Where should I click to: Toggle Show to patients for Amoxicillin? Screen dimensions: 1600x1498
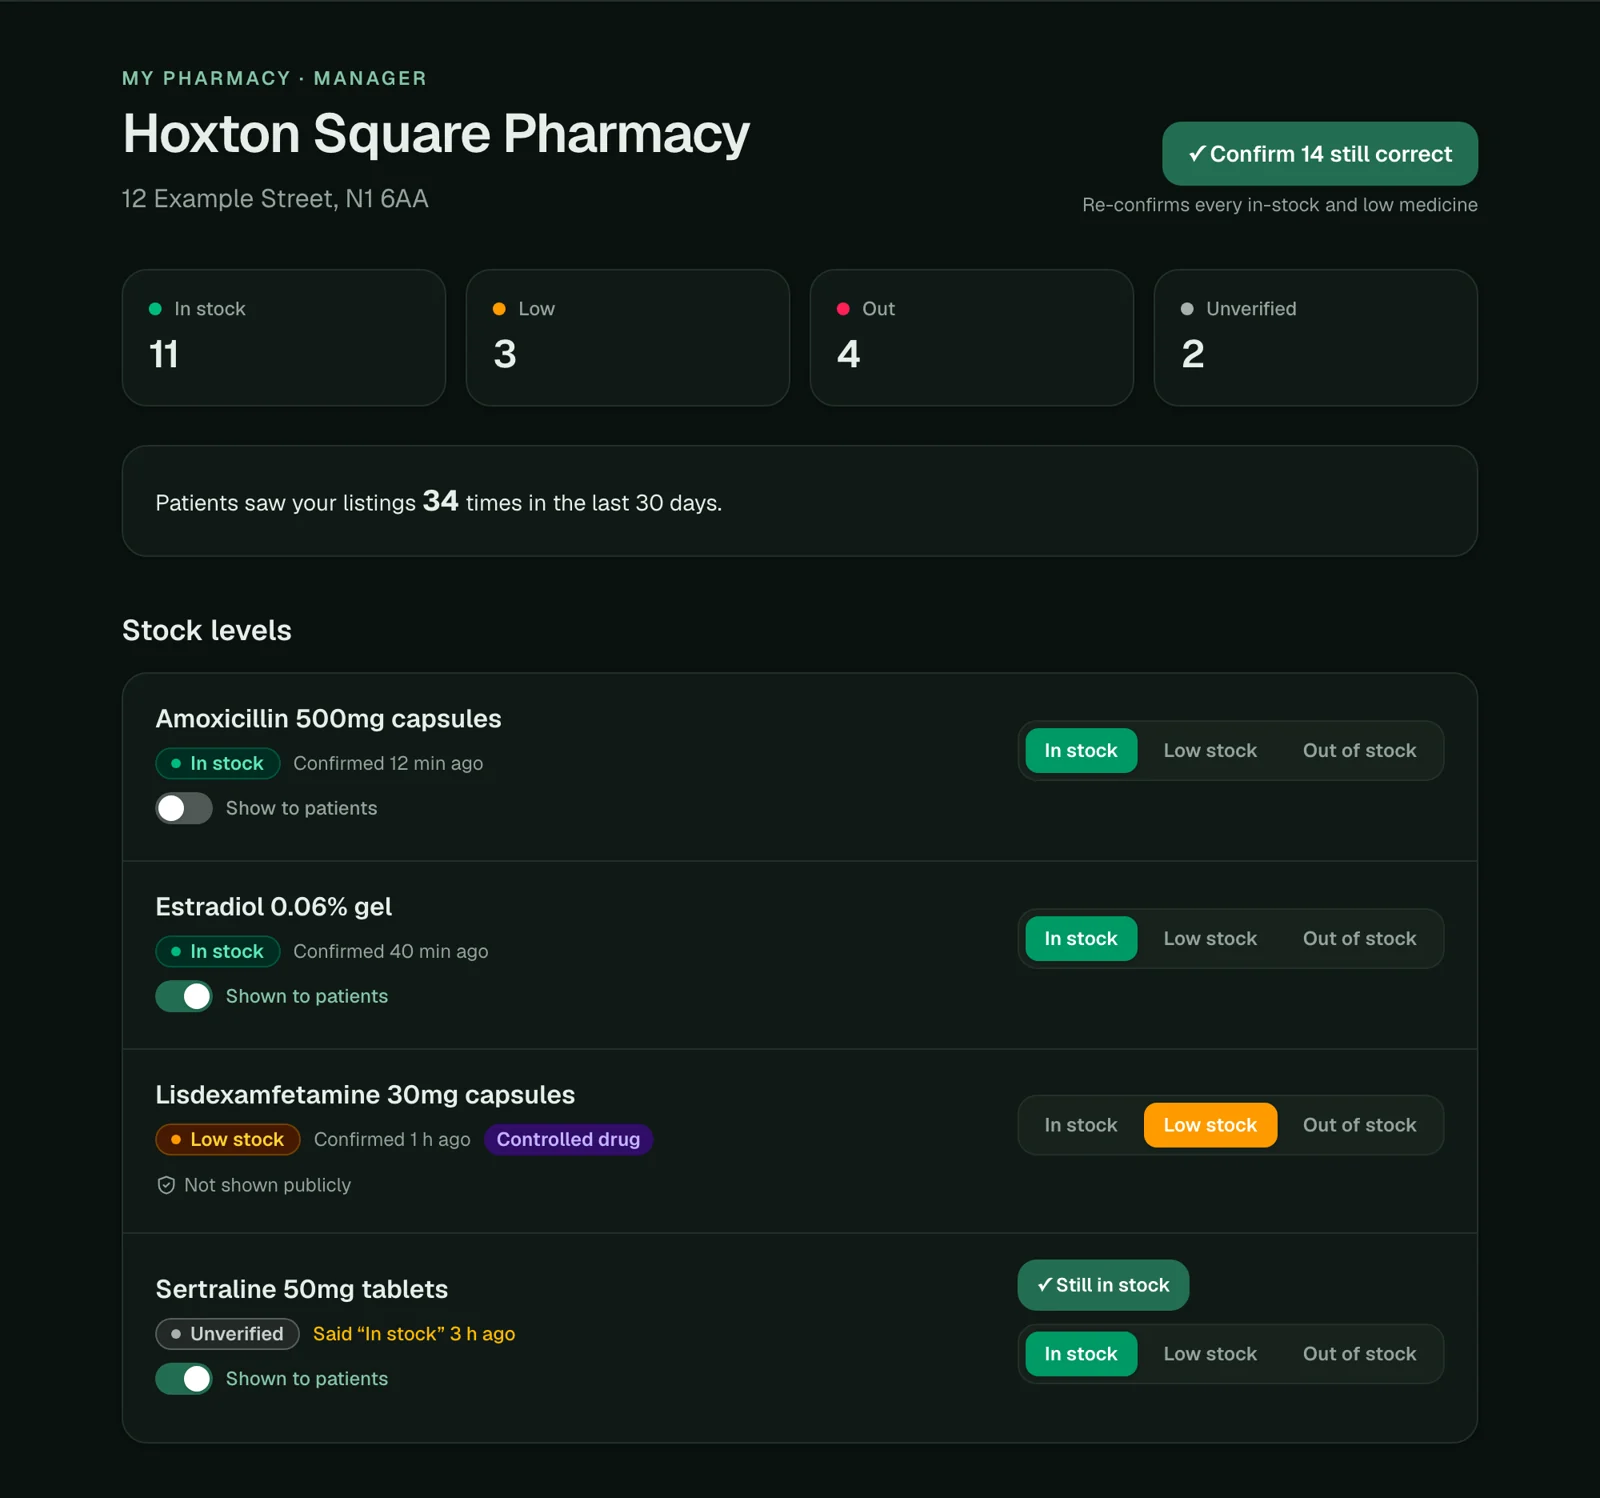coord(184,808)
